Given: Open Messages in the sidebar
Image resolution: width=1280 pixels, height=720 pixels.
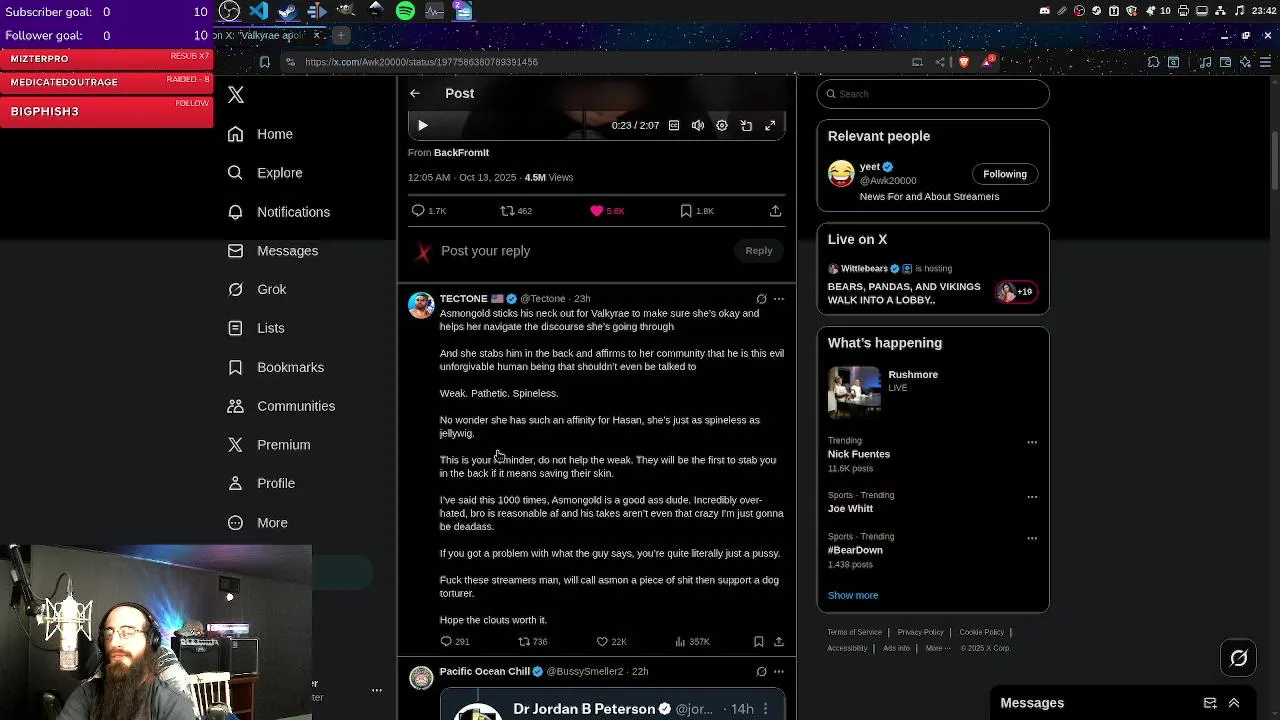Looking at the screenshot, I should pyautogui.click(x=273, y=251).
